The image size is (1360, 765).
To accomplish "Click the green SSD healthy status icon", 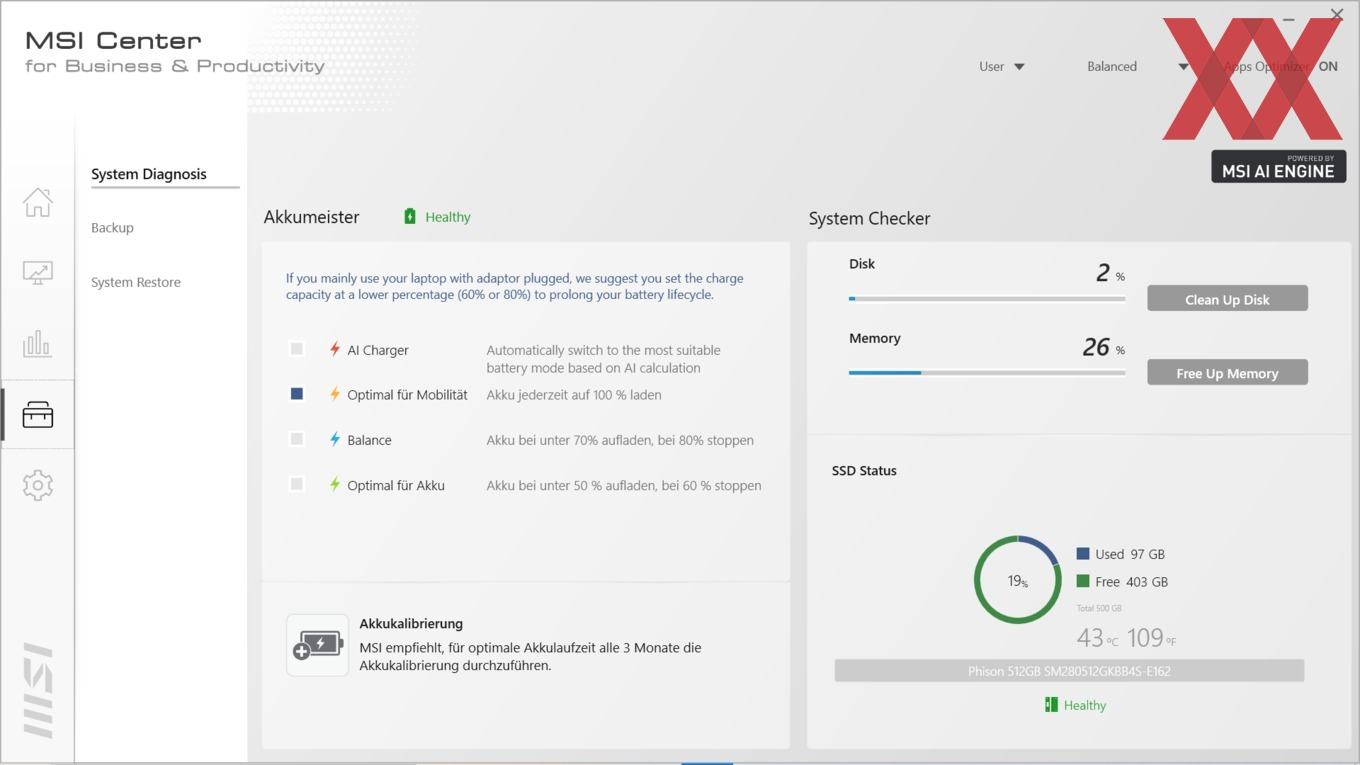I will (1051, 705).
